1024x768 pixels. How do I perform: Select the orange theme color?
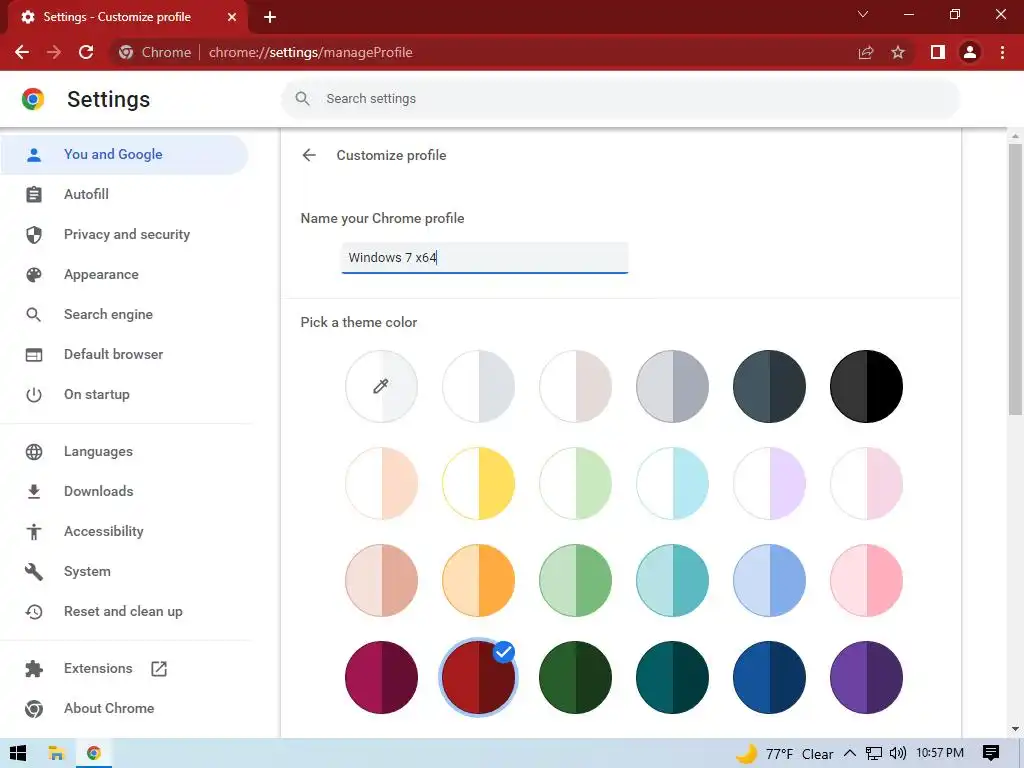478,581
